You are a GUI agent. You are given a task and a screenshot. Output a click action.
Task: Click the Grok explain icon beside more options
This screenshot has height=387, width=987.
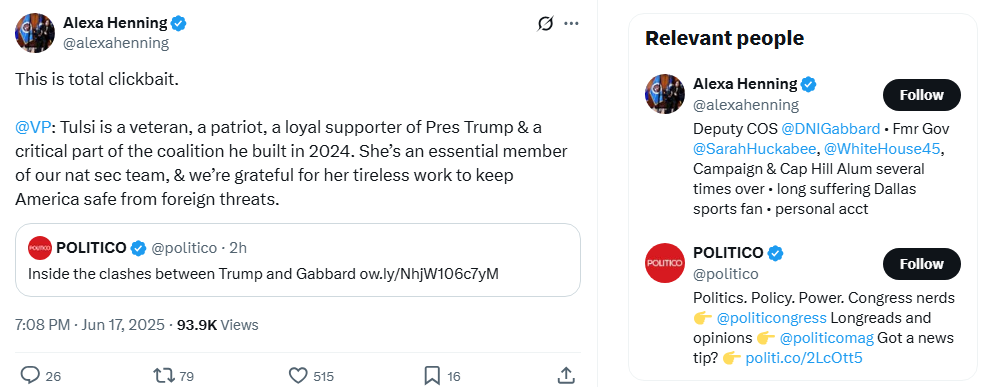click(x=545, y=24)
